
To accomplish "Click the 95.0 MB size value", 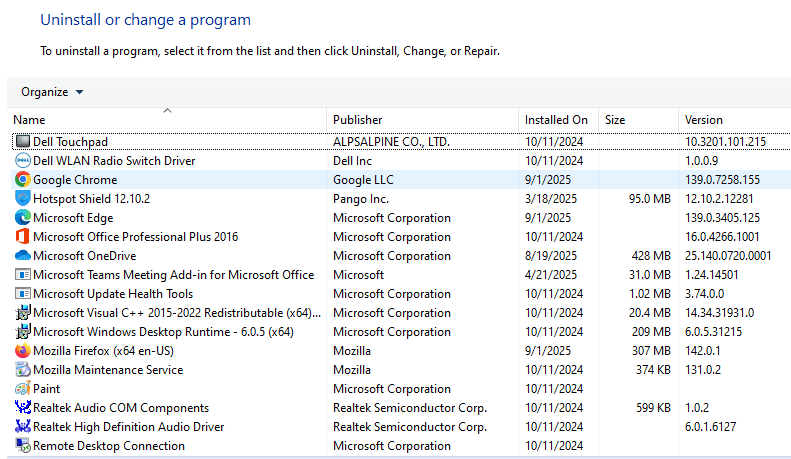I will click(x=650, y=199).
